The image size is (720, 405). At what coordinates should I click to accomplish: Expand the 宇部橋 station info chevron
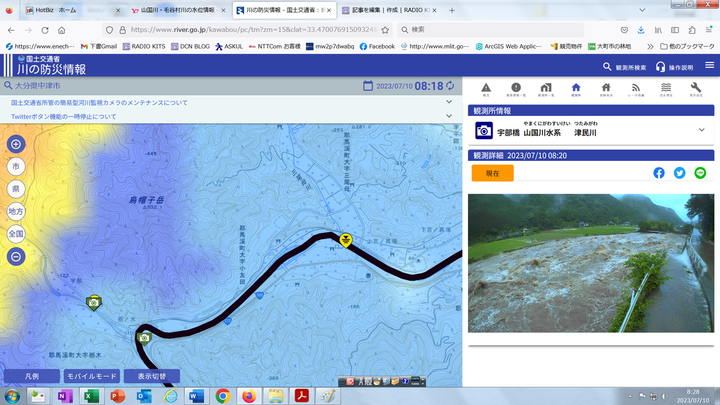point(702,130)
